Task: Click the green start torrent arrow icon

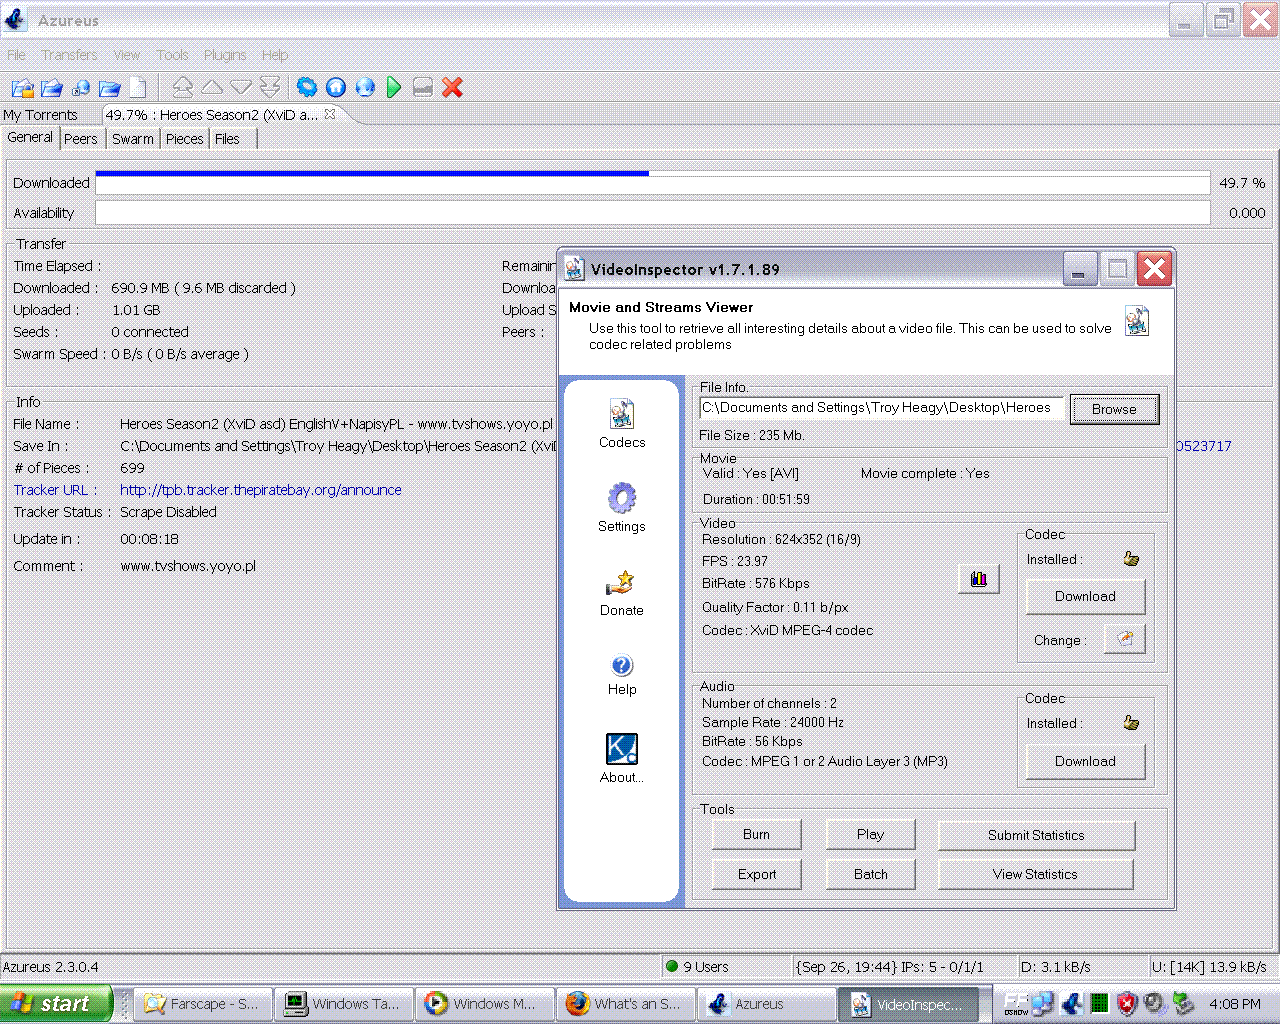Action: coord(394,88)
